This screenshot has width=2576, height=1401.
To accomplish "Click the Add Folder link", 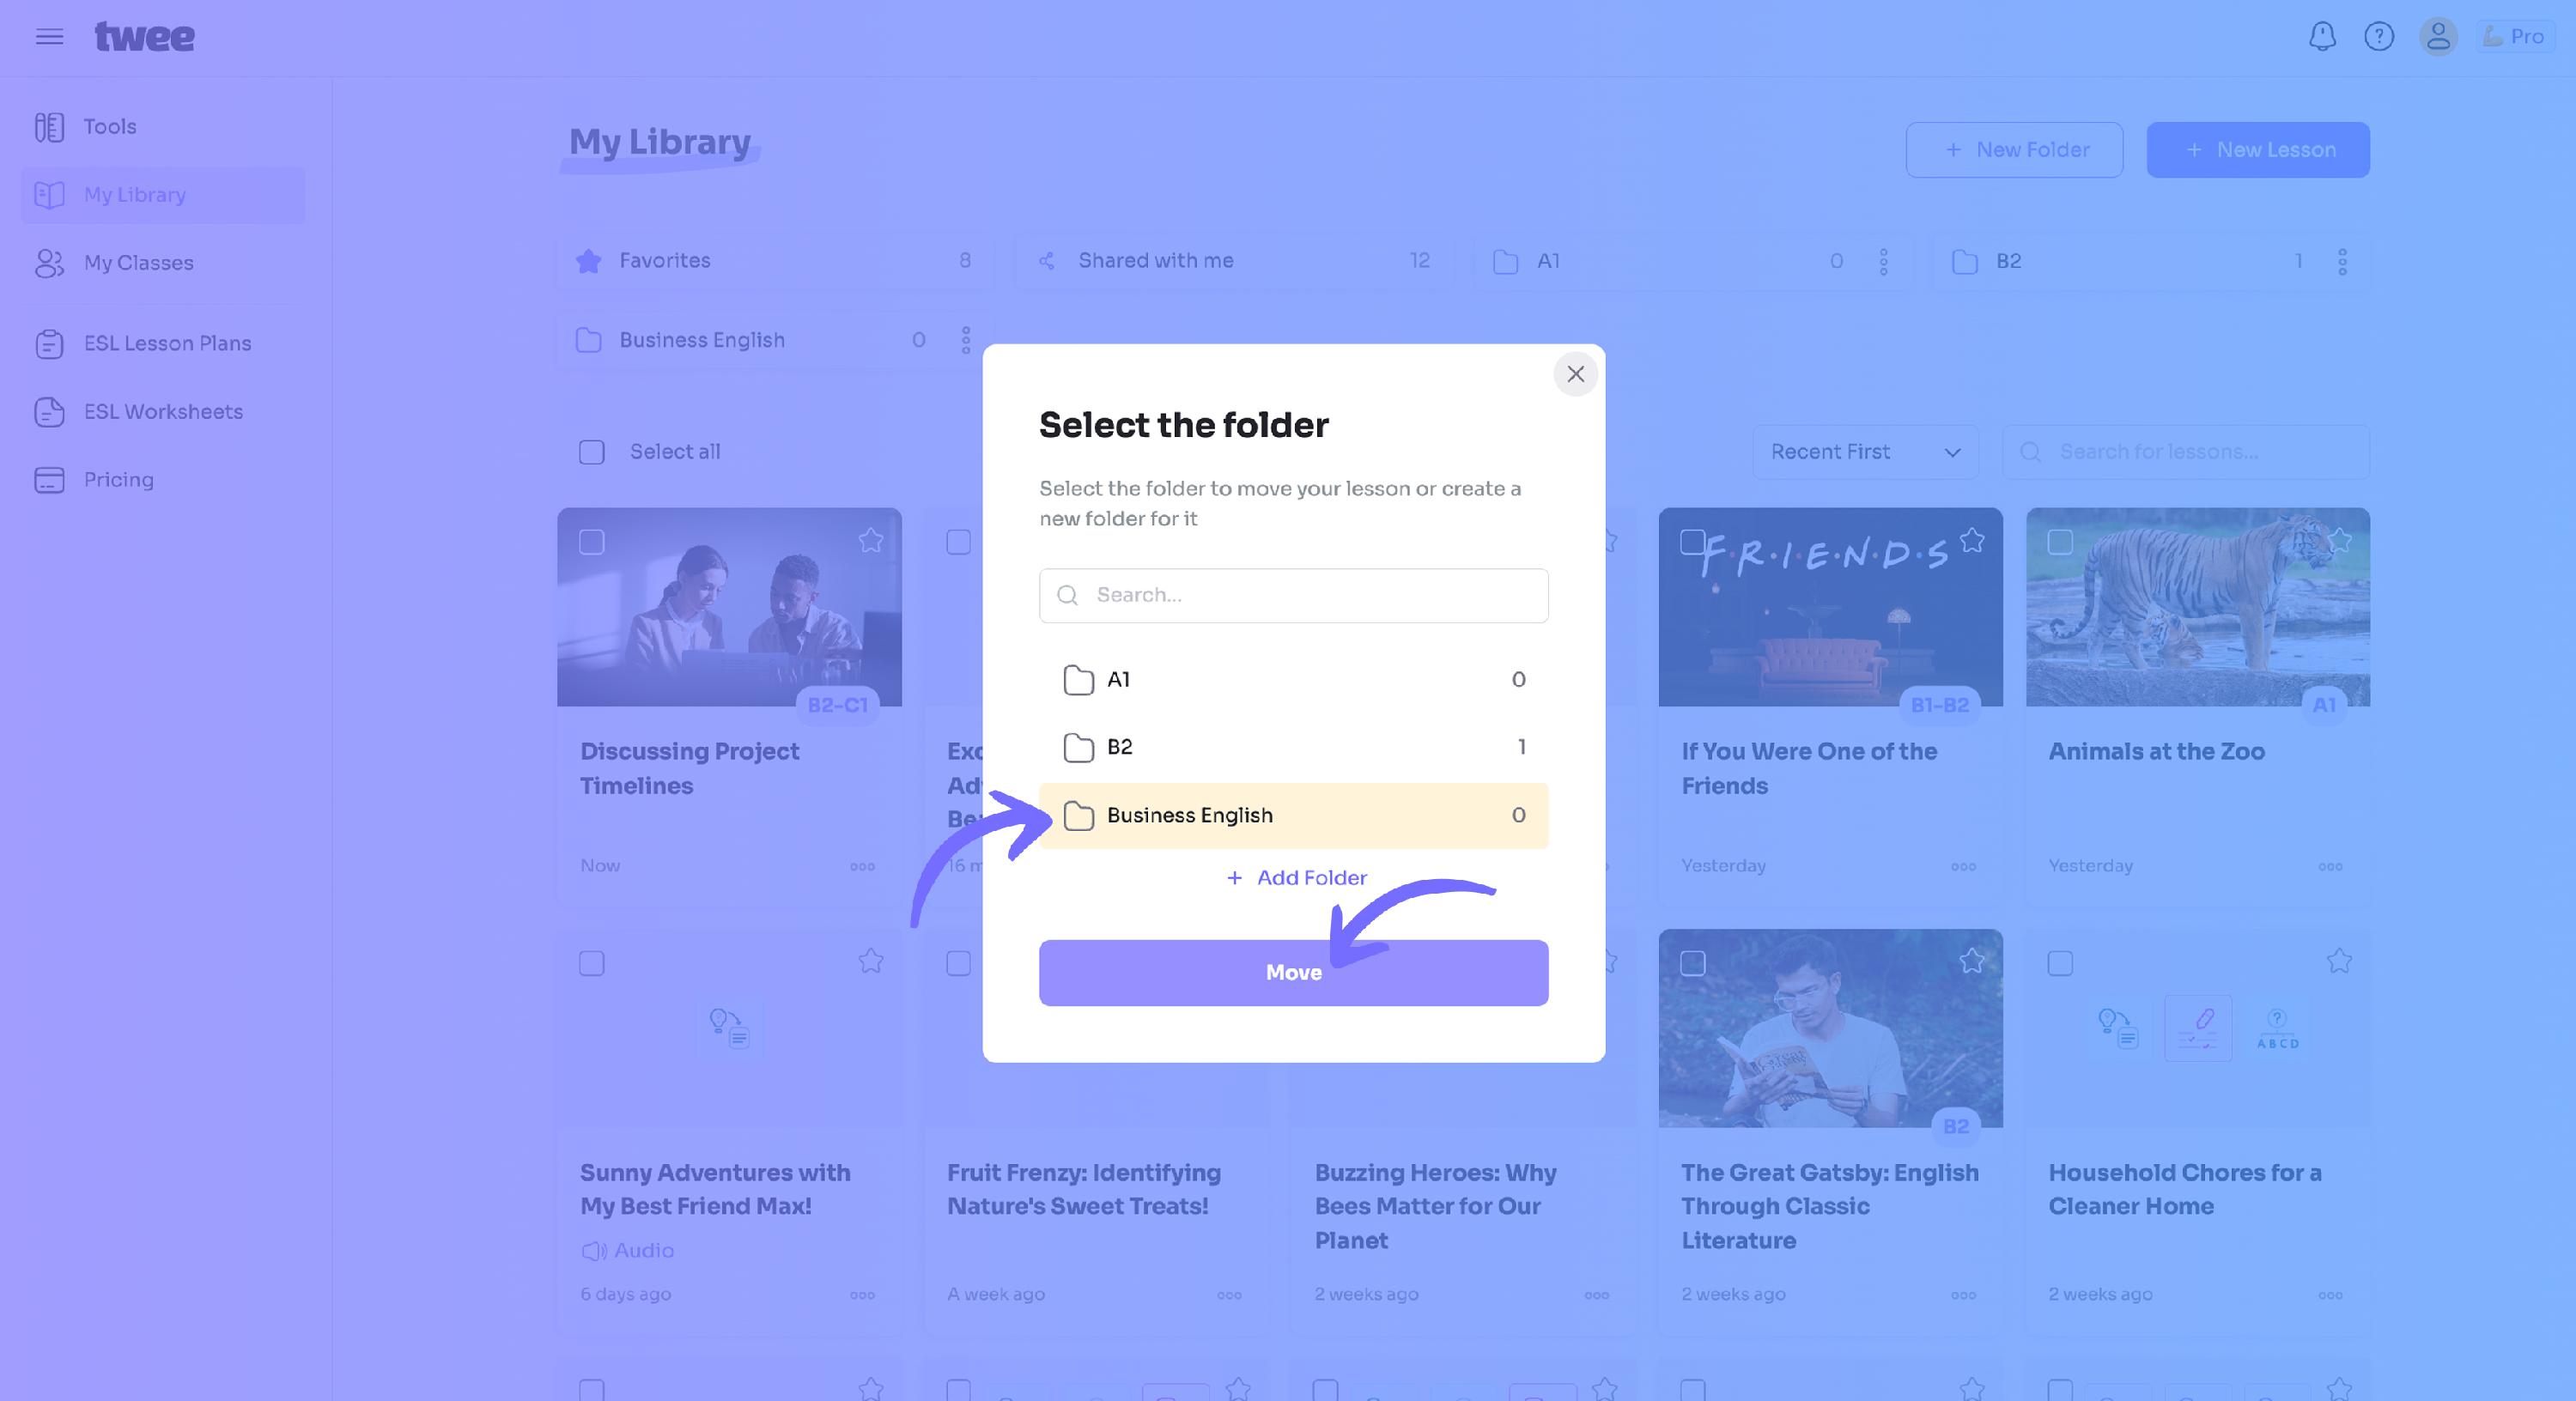I will (1296, 878).
